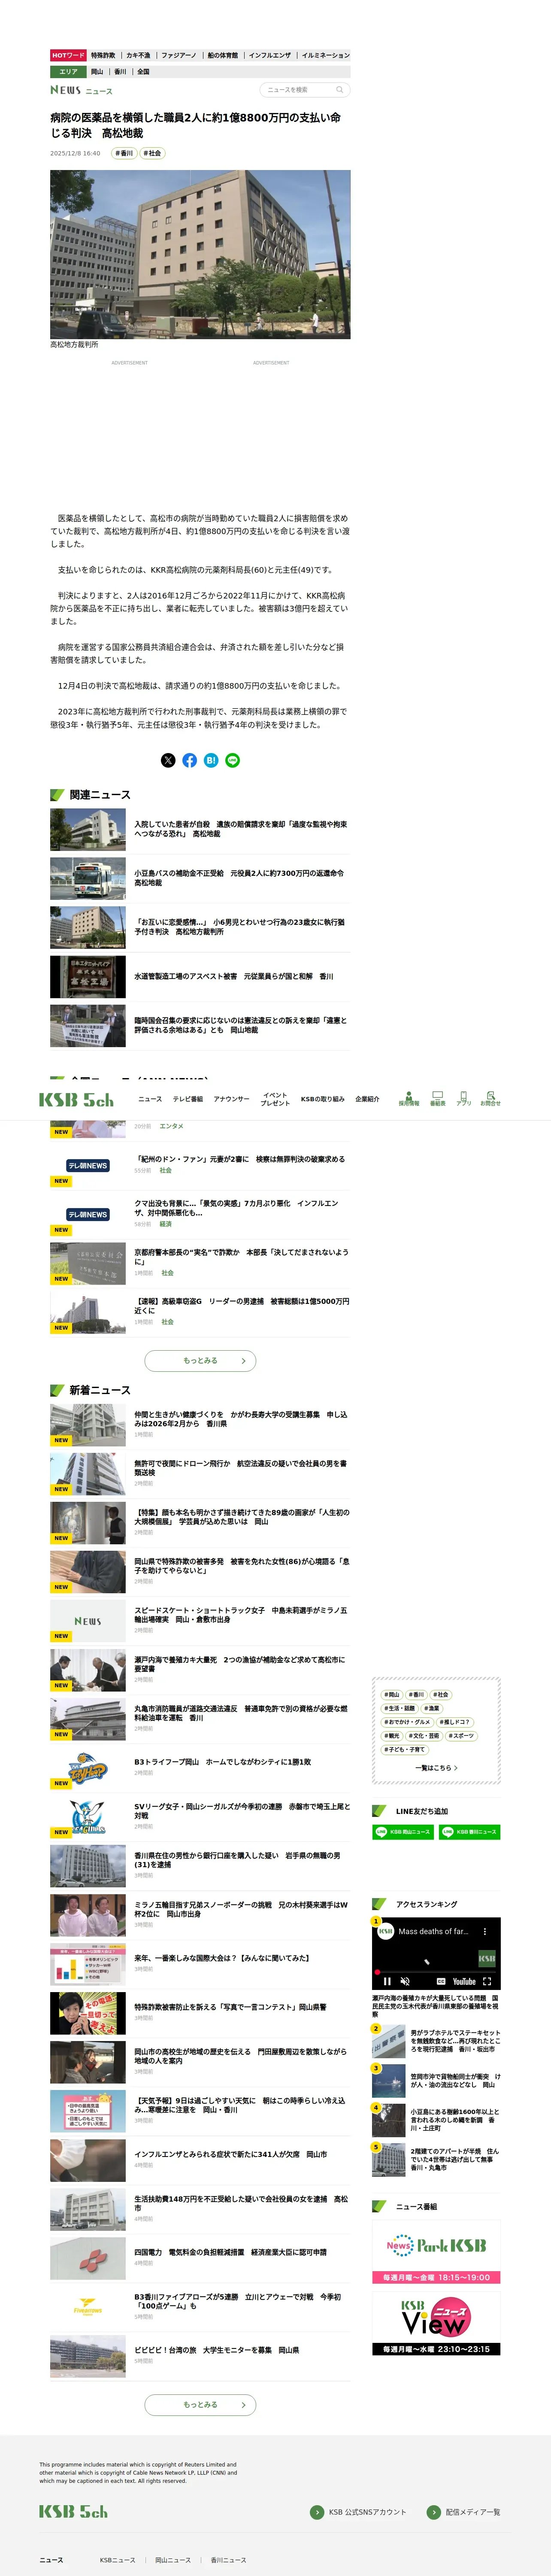Click the #社会 article tag
The height and width of the screenshot is (2576, 551).
coord(151,153)
